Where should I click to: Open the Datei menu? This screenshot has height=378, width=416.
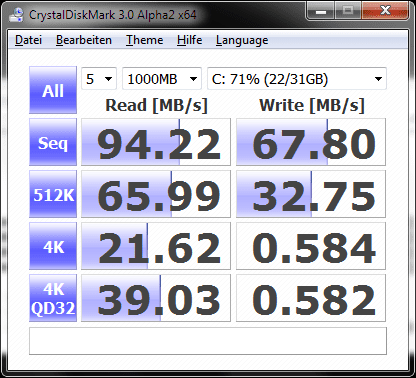28,40
